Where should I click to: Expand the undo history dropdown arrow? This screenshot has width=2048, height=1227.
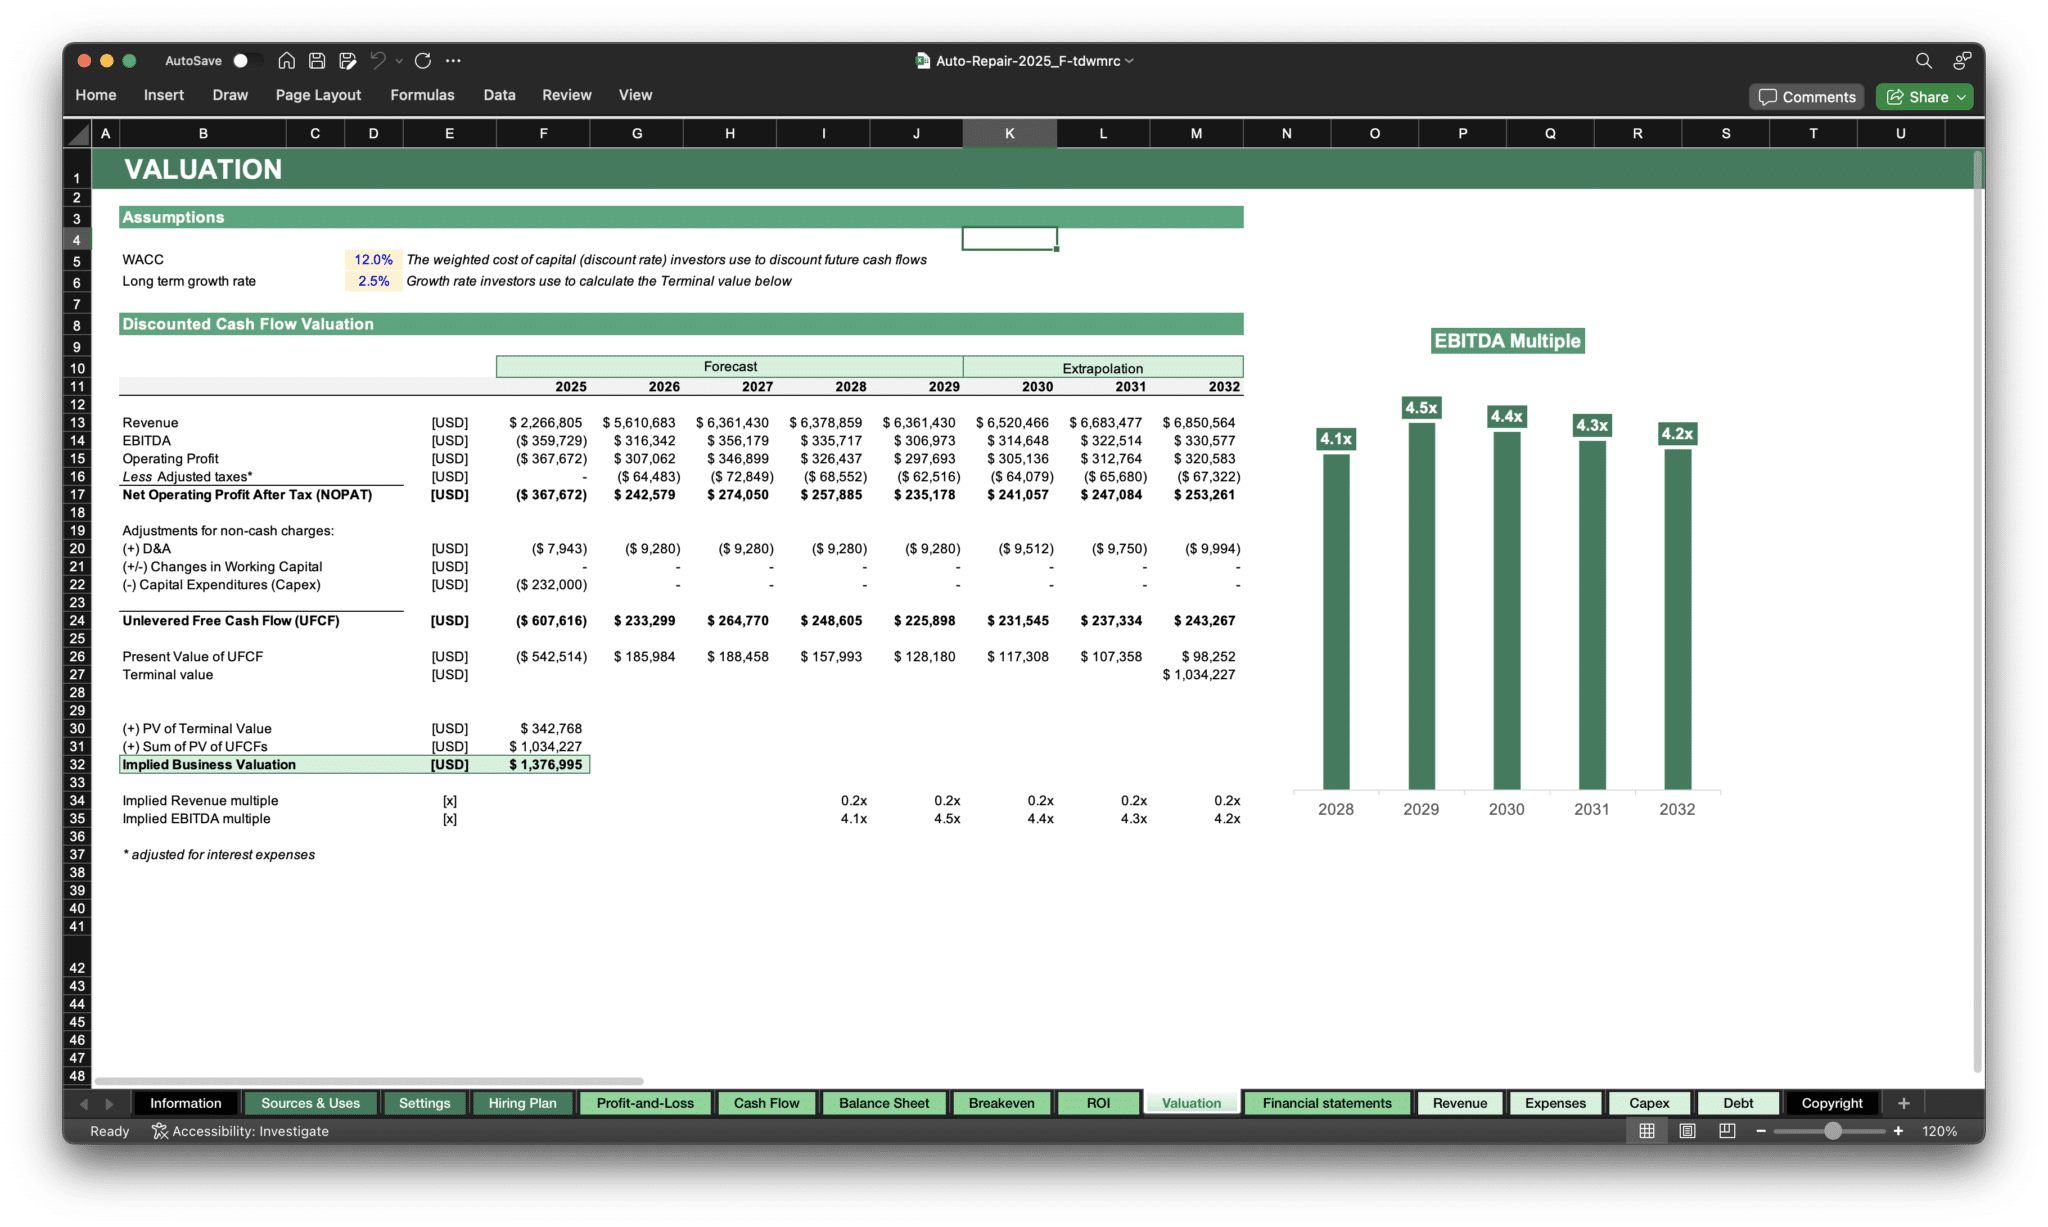pos(399,61)
